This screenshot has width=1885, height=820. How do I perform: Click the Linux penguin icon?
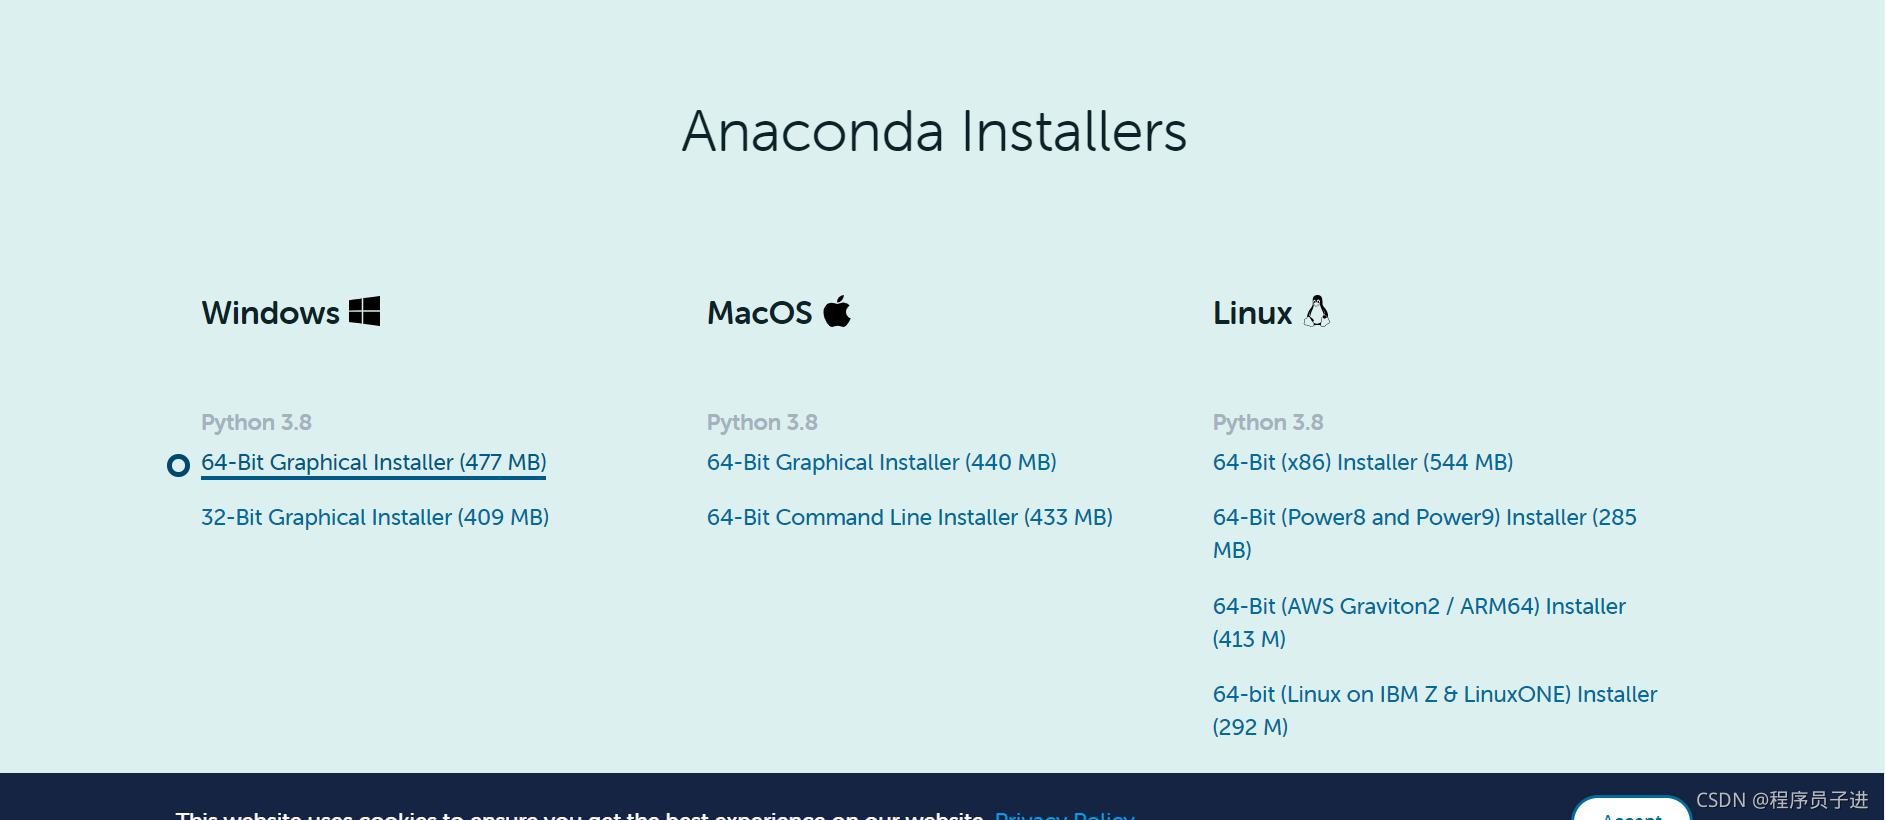(1317, 311)
